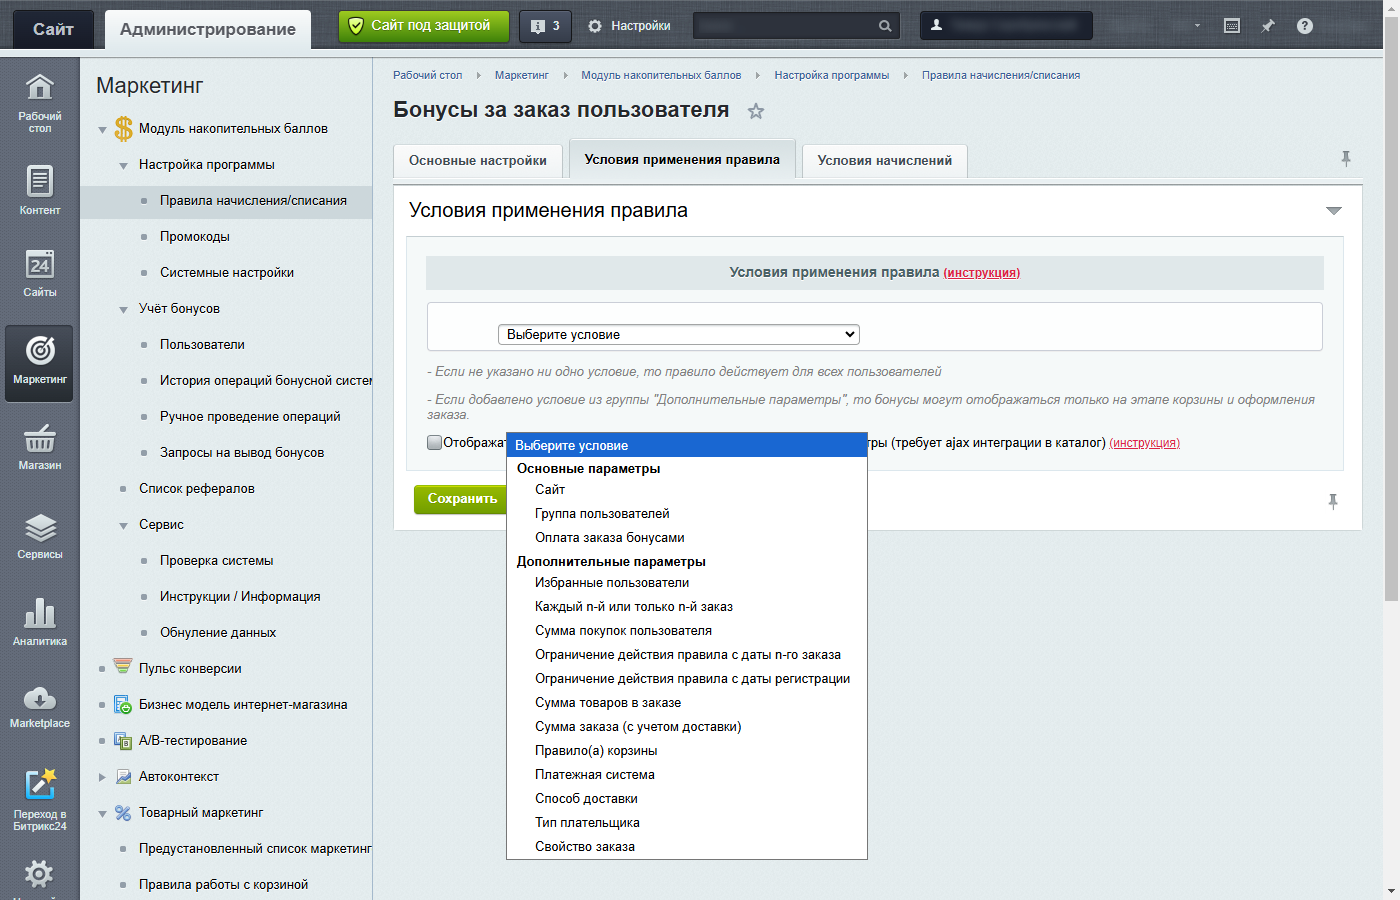Click the Маркетинг breadcrumb link
The image size is (1400, 900).
pos(522,75)
